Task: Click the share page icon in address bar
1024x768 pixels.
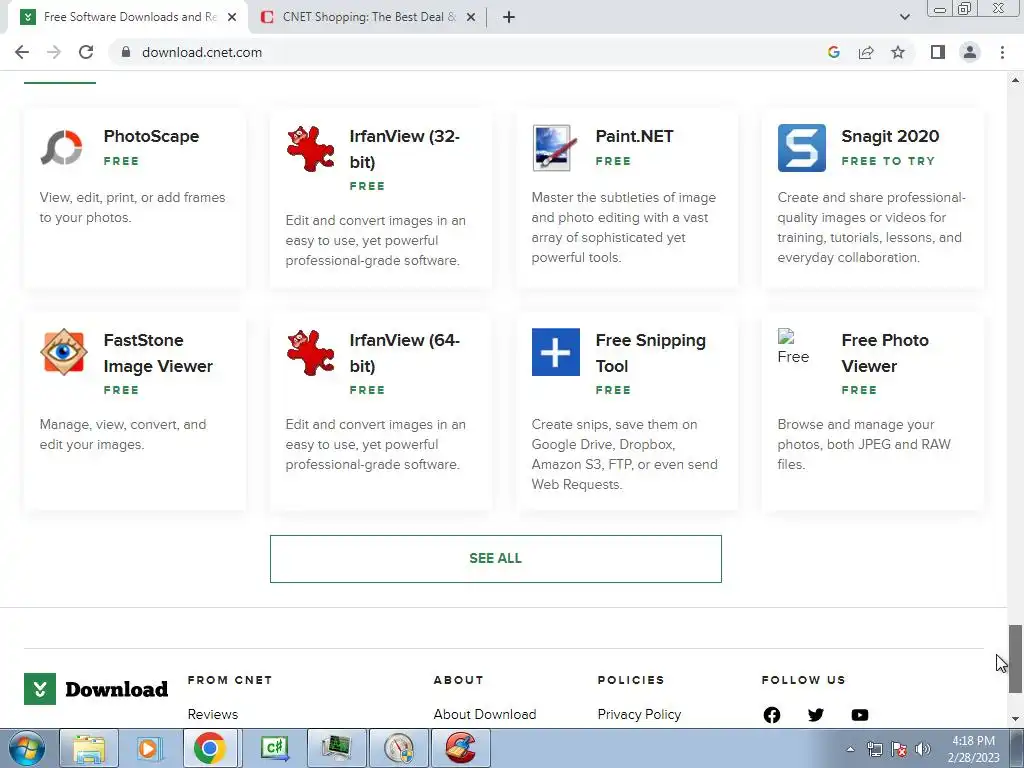Action: (x=866, y=52)
